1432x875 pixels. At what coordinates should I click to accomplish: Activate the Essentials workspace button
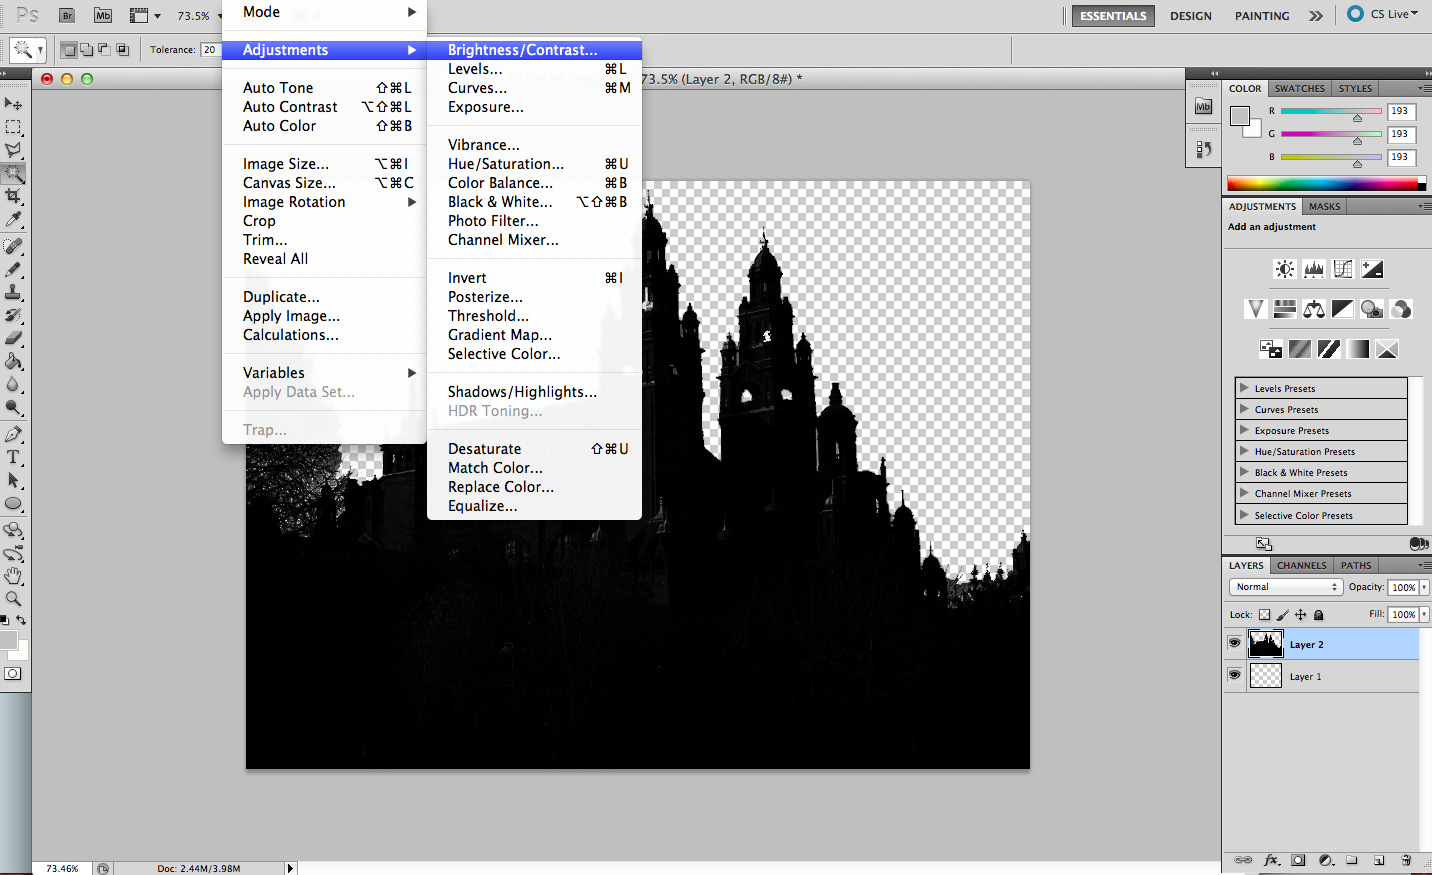coord(1113,16)
